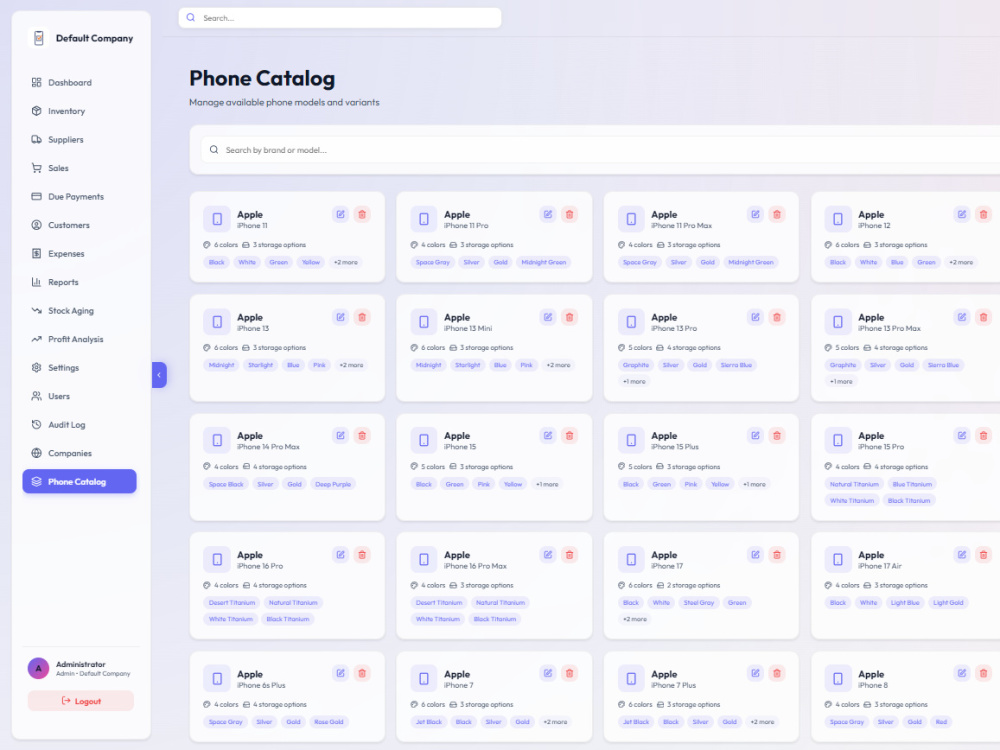Edit the iPhone 11 Pro entry
Screen dimensions: 1000x750
coord(548,214)
